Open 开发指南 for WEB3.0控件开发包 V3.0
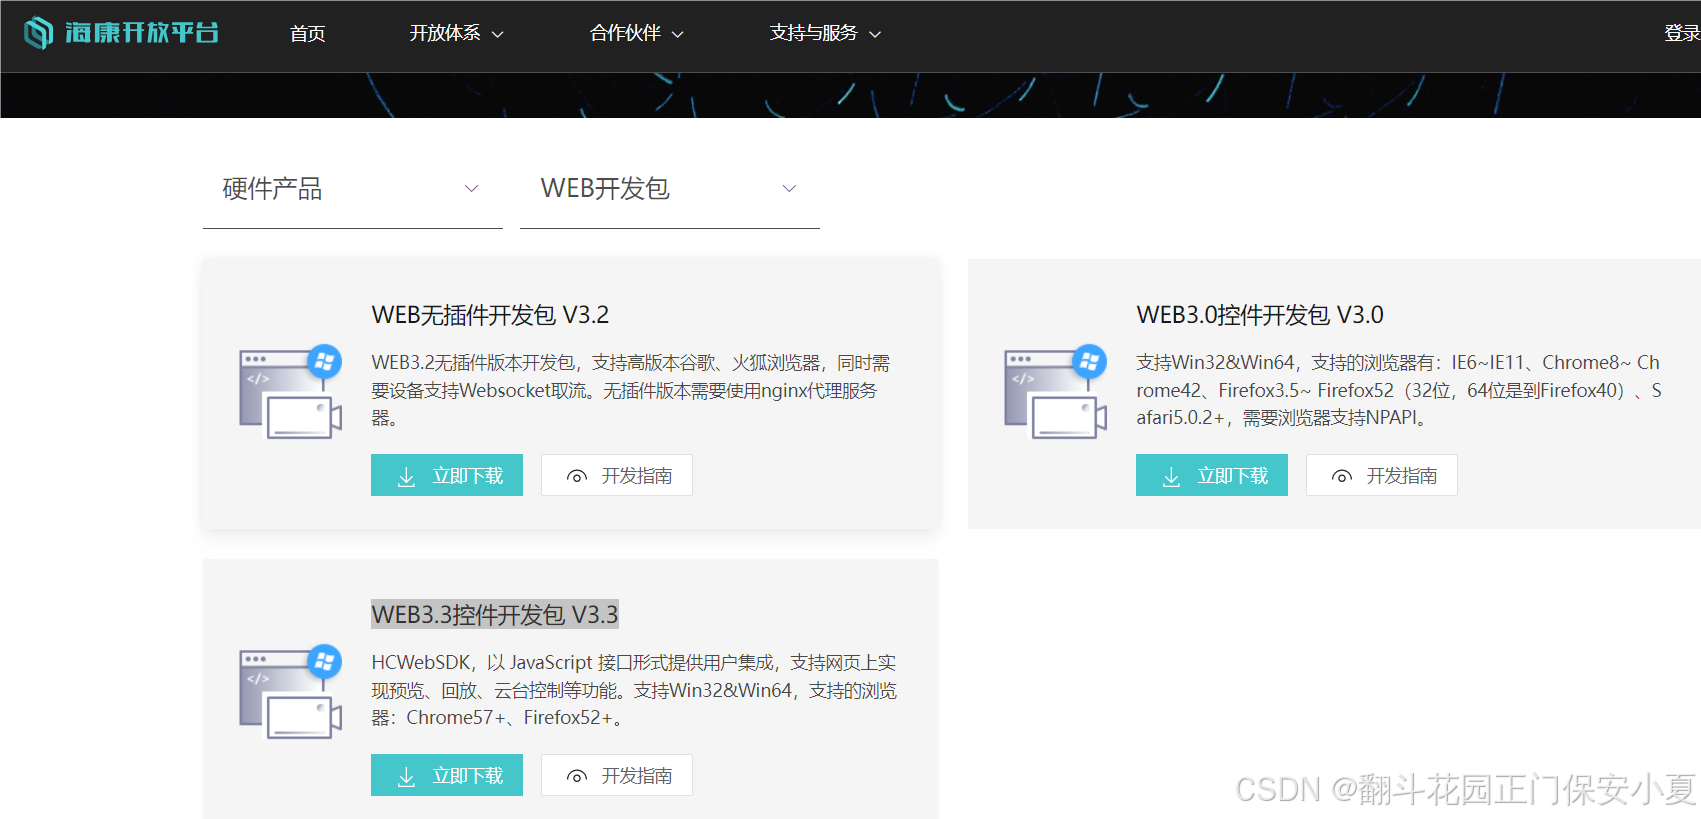 click(x=1382, y=475)
